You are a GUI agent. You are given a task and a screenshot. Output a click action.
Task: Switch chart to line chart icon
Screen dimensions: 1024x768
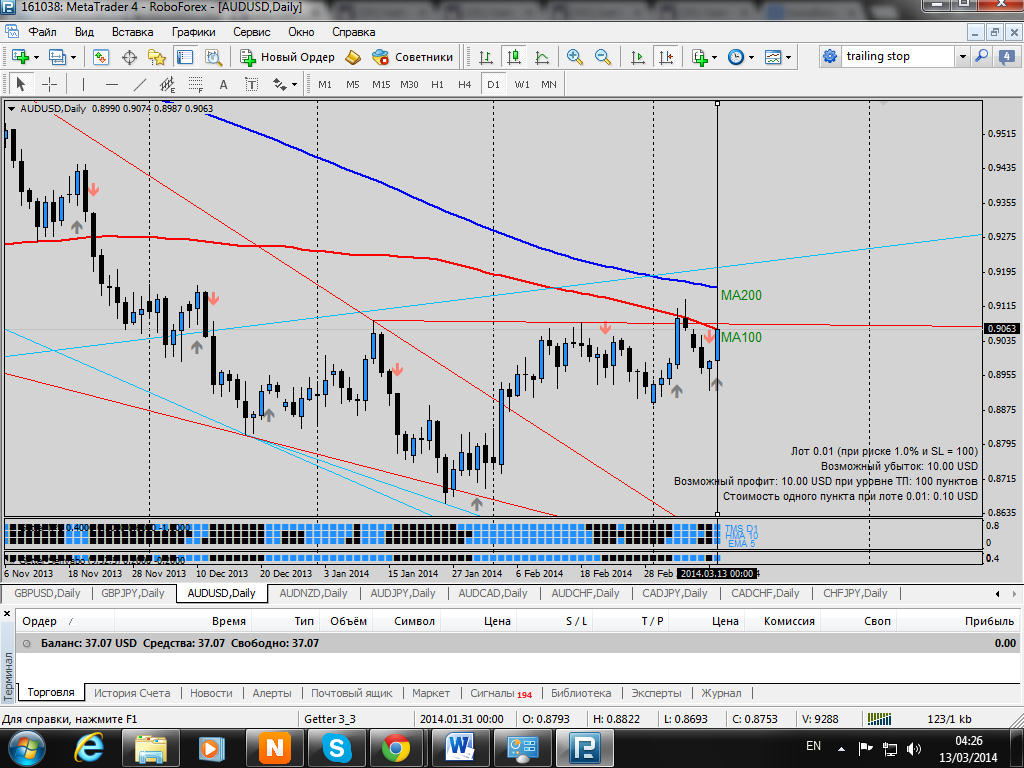pos(542,57)
